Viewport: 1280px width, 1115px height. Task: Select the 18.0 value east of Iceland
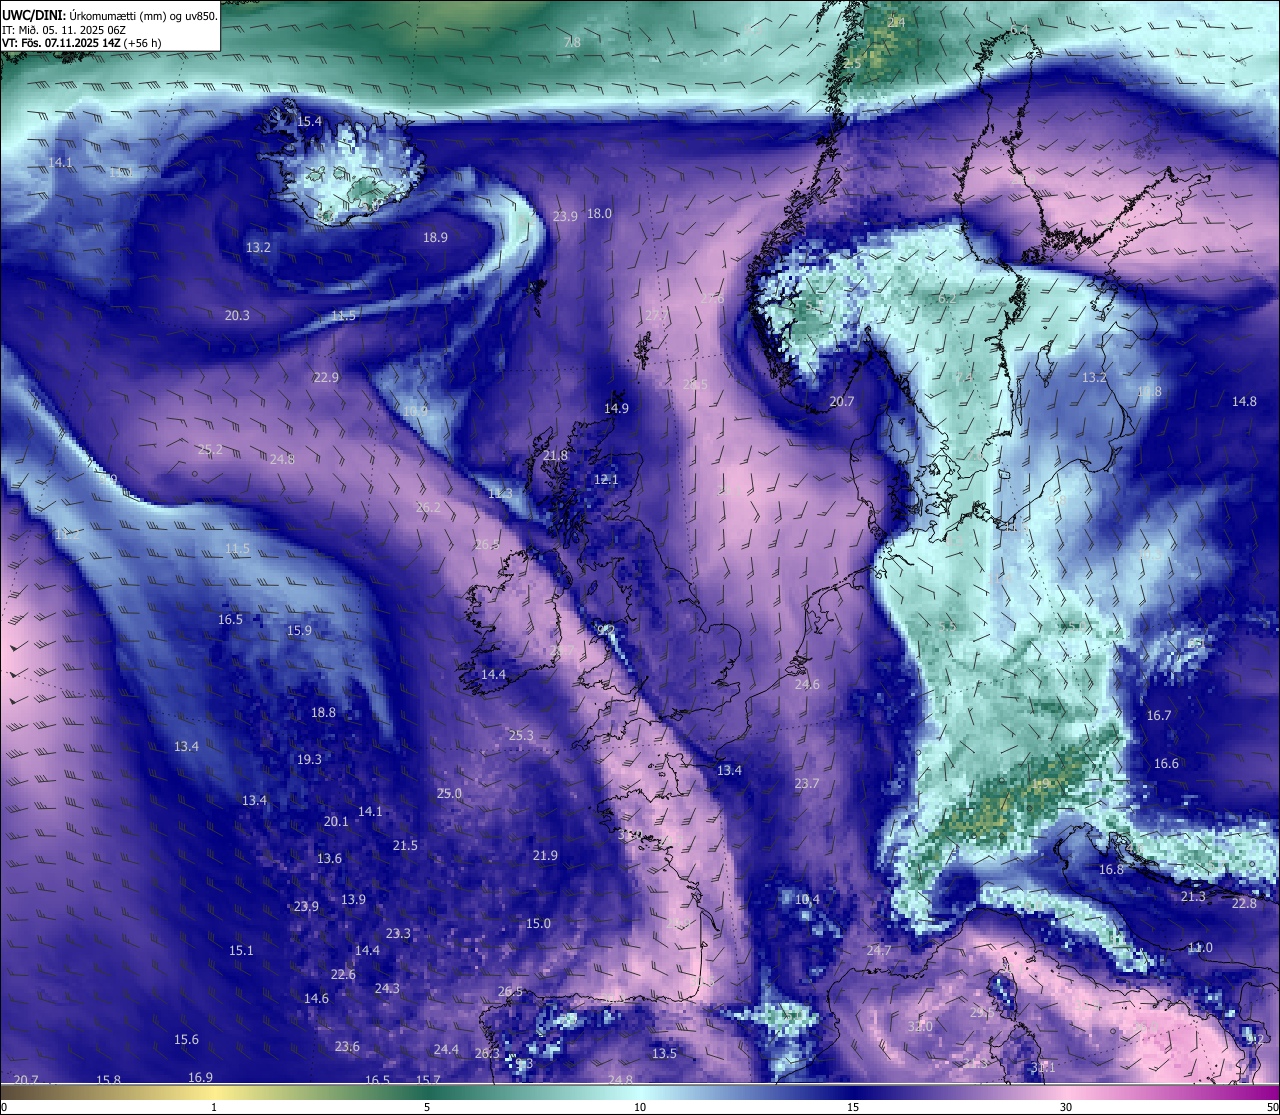pyautogui.click(x=599, y=214)
